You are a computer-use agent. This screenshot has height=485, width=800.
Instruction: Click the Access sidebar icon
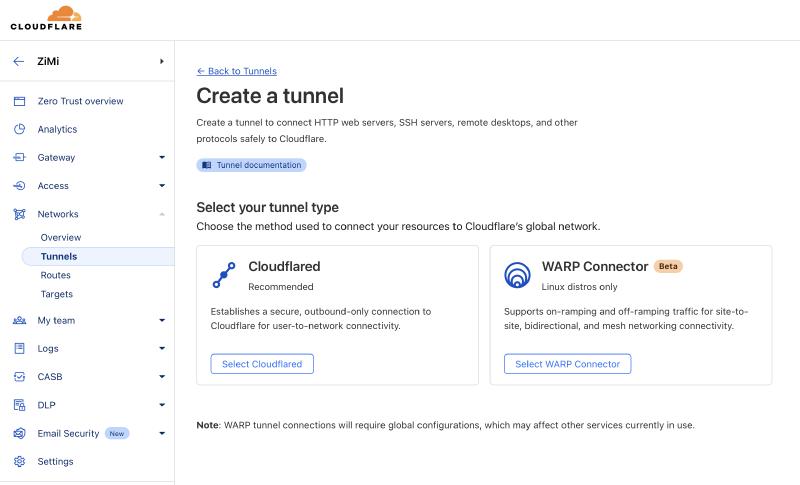(19, 186)
